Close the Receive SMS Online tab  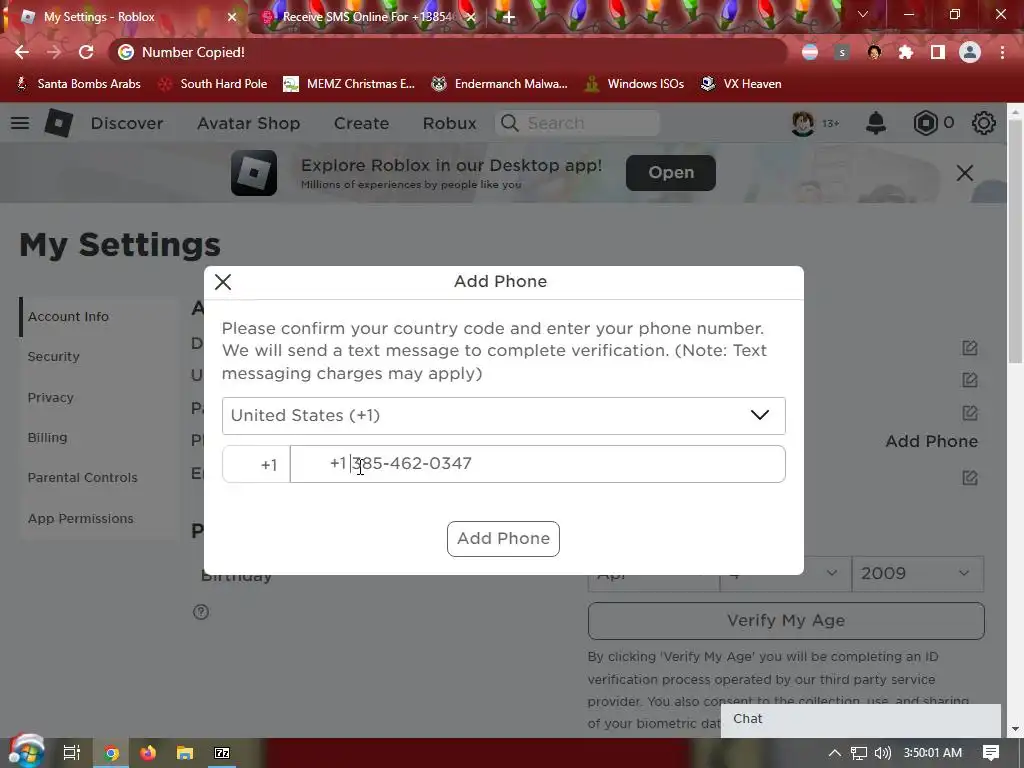pyautogui.click(x=470, y=17)
